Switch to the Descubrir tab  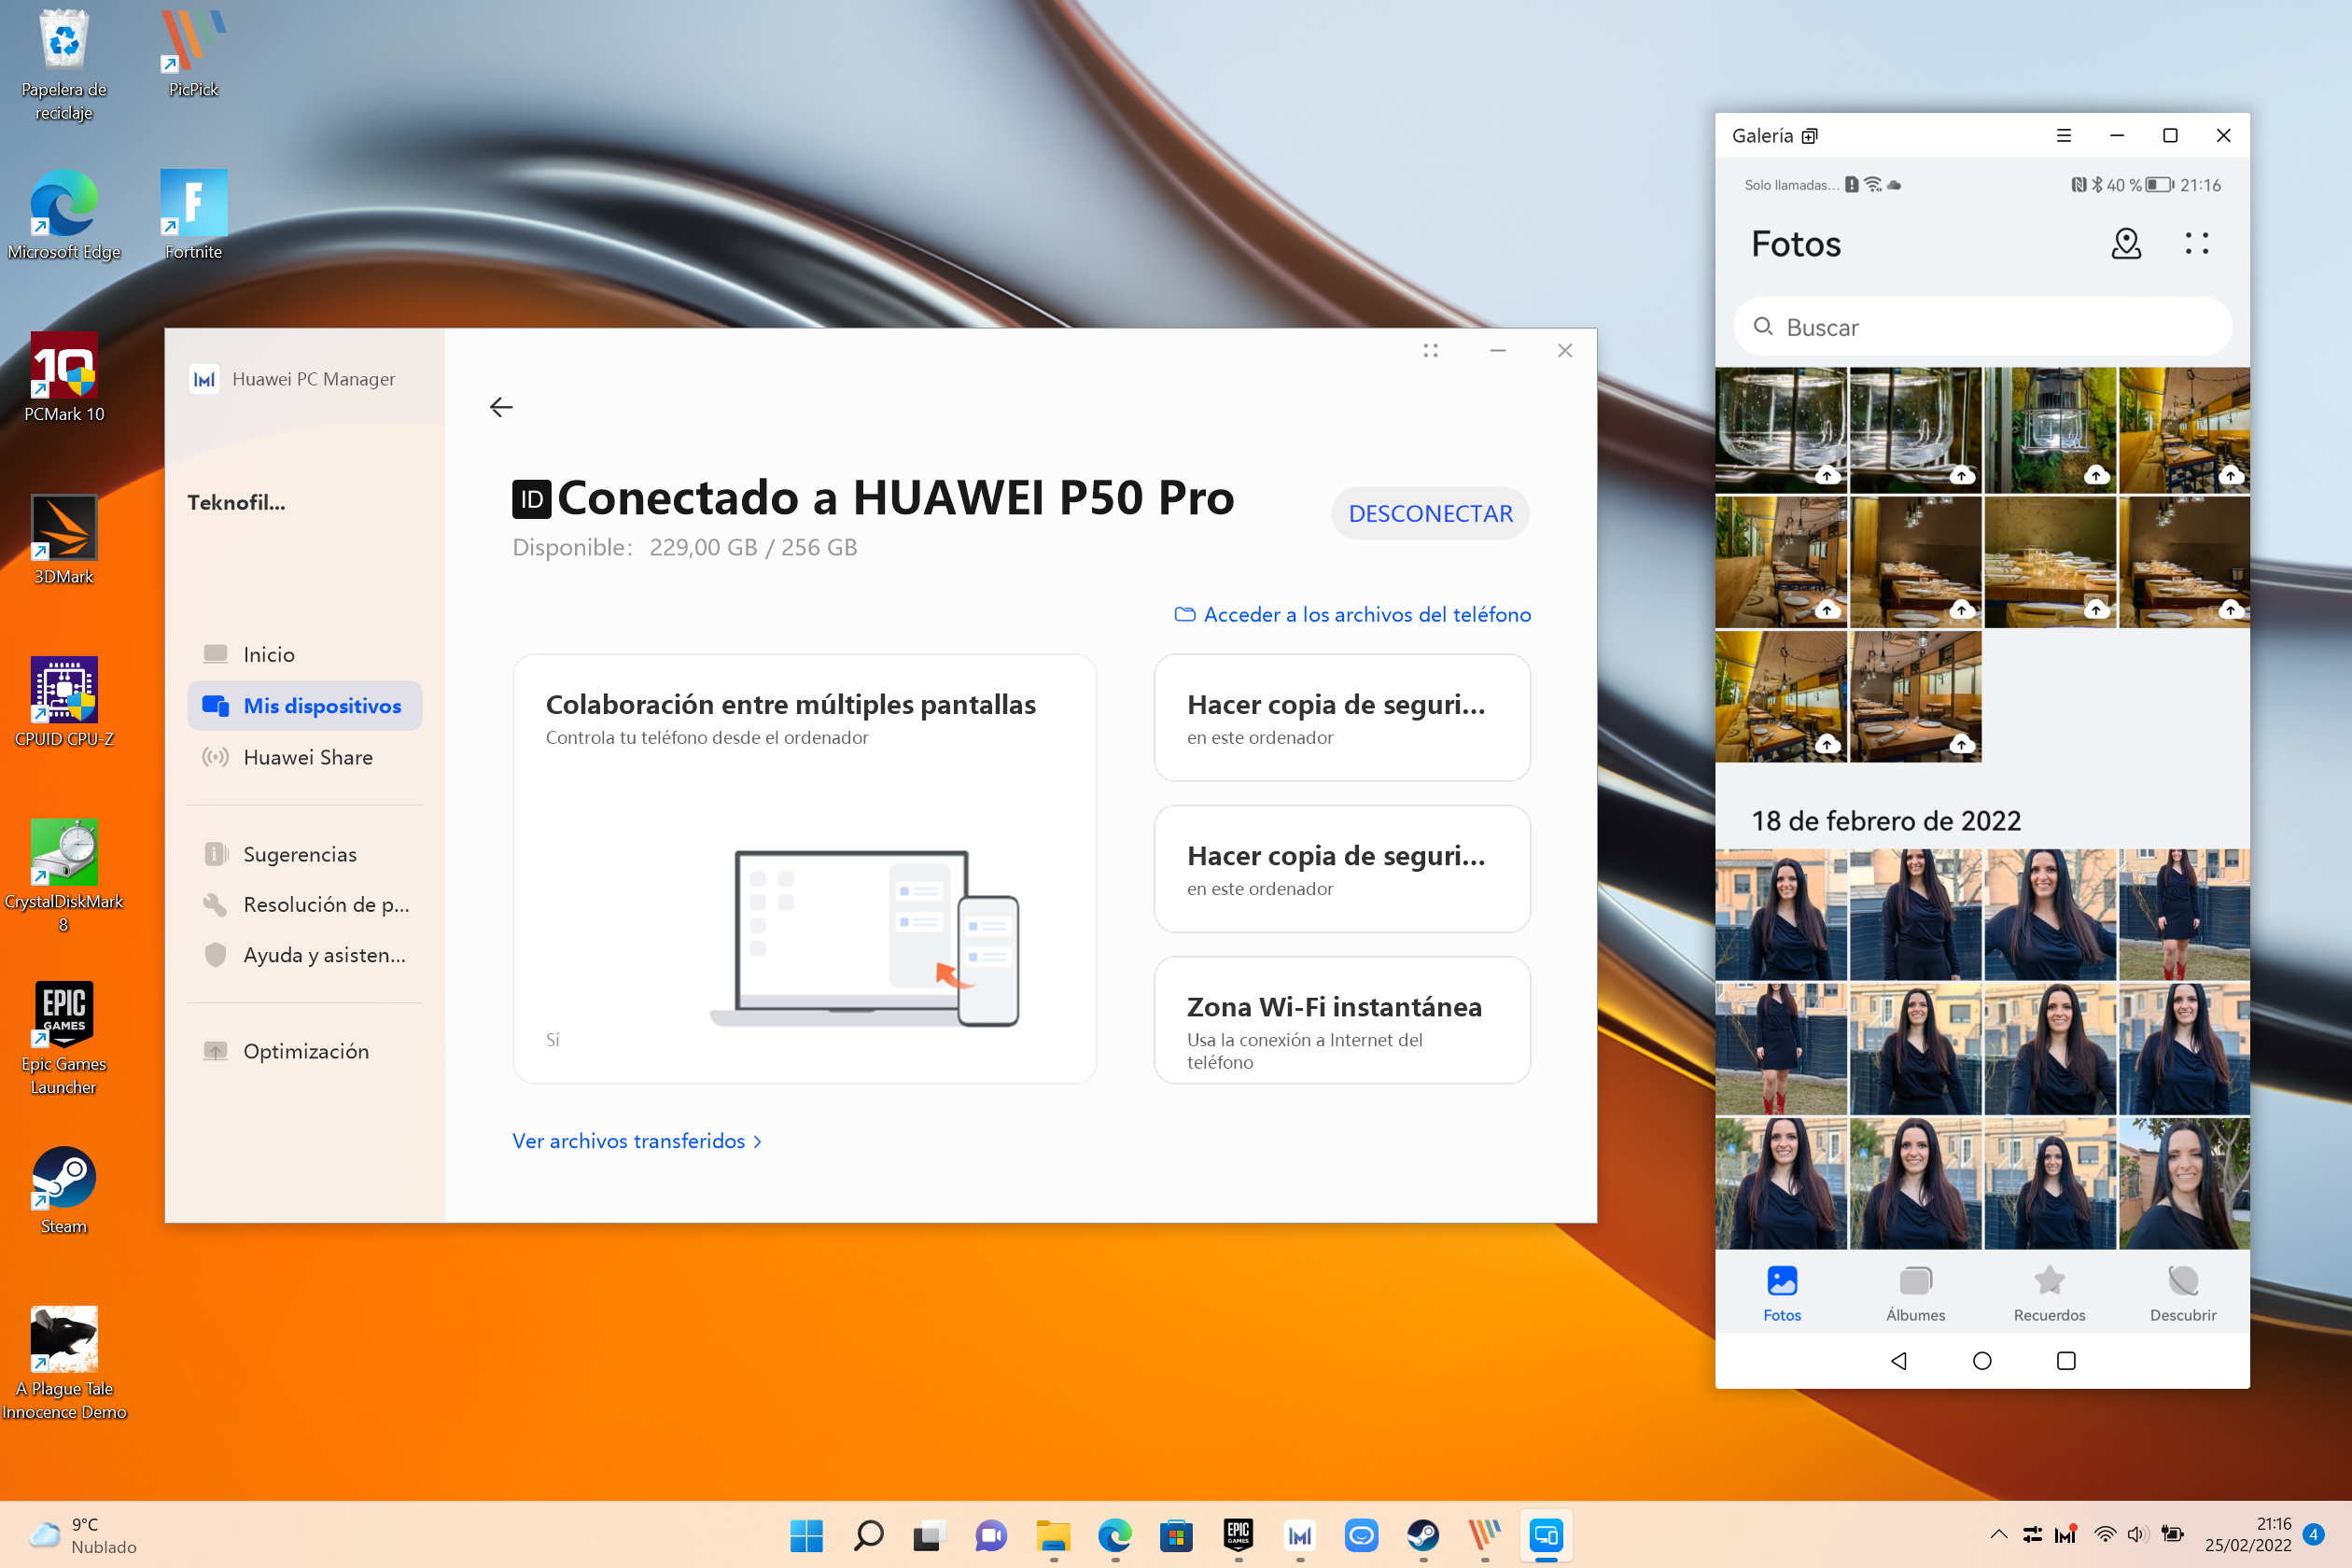pyautogui.click(x=2183, y=1293)
